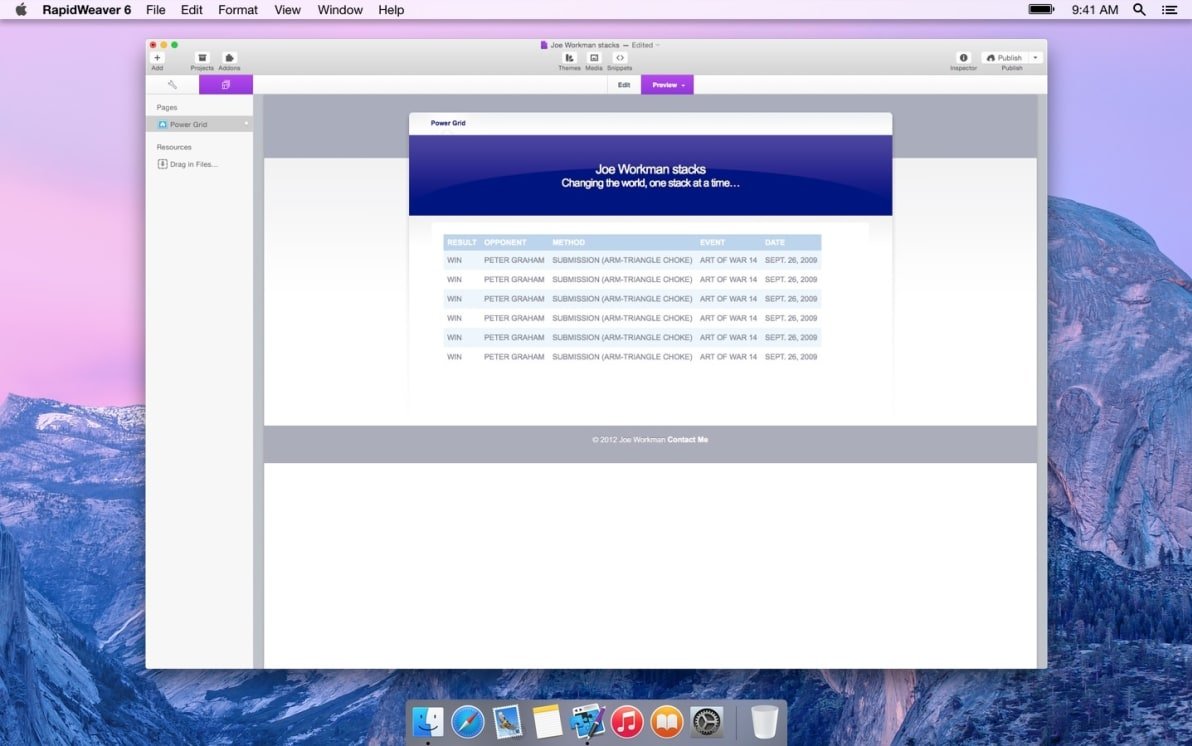Viewport: 1192px width, 746px height.
Task: Show the Themes browser
Action: (569, 58)
